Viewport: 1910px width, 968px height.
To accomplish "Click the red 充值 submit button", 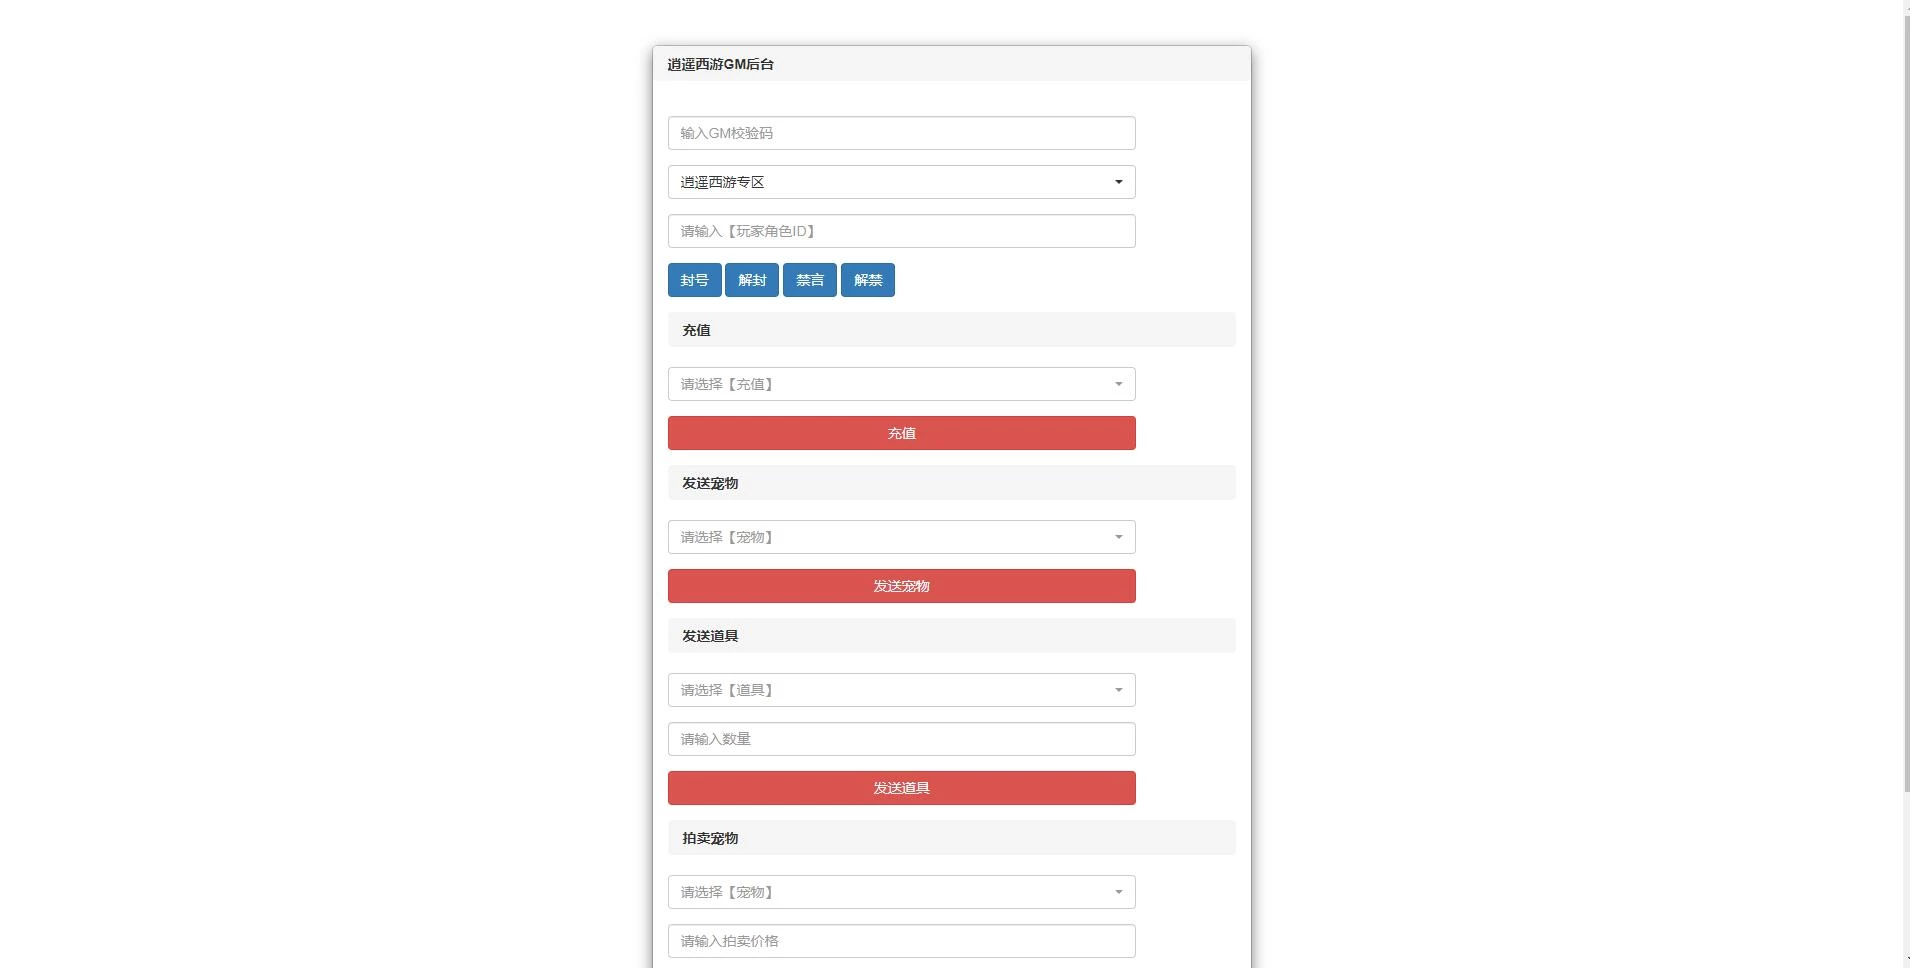I will pos(901,433).
